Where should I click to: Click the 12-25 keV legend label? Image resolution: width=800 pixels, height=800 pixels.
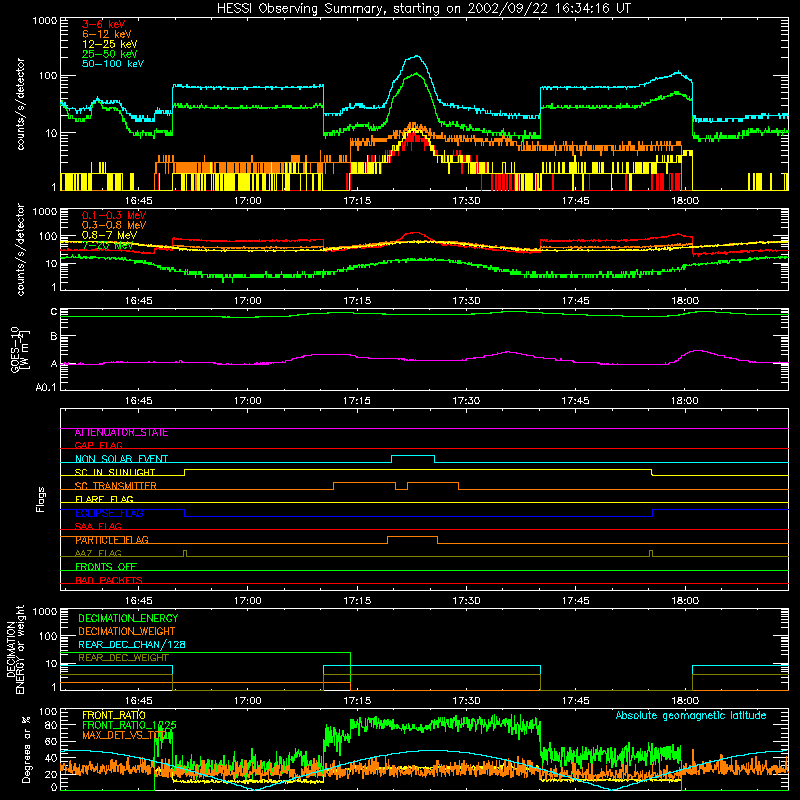click(109, 44)
